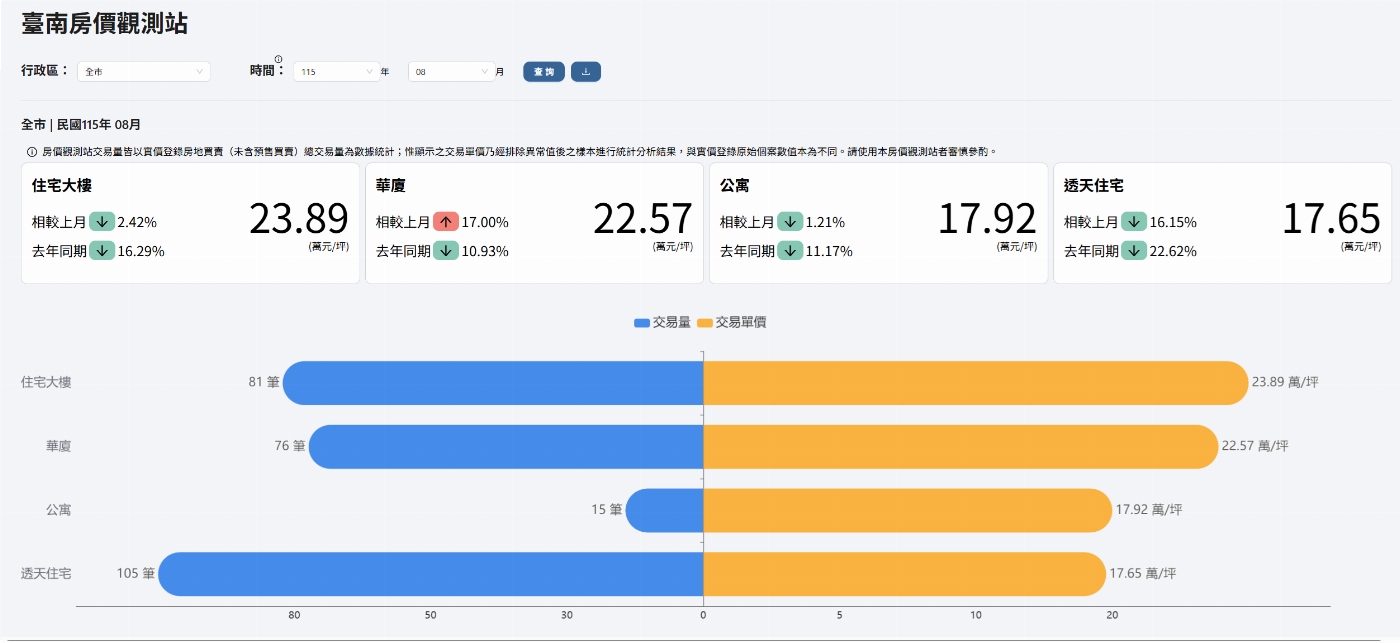1400x643 pixels.
Task: Click 住宅大樓 month-over-month down arrow badge
Action: point(102,222)
